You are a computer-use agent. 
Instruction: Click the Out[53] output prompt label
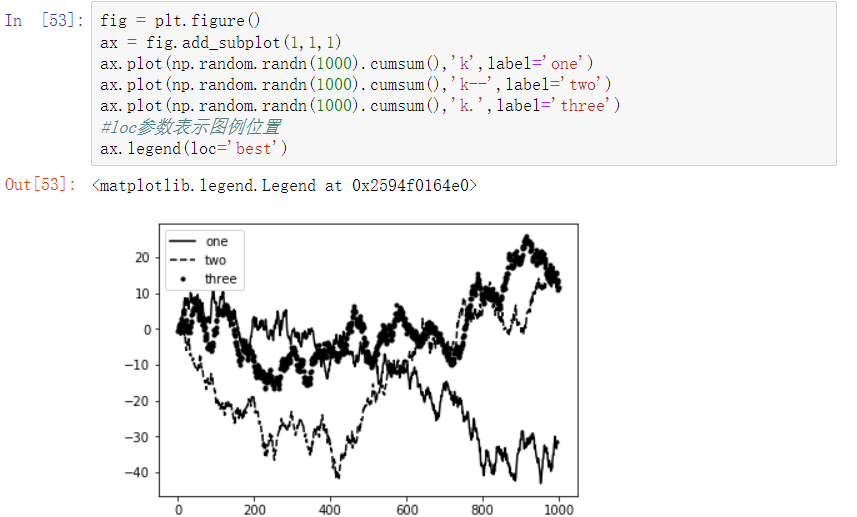40,185
